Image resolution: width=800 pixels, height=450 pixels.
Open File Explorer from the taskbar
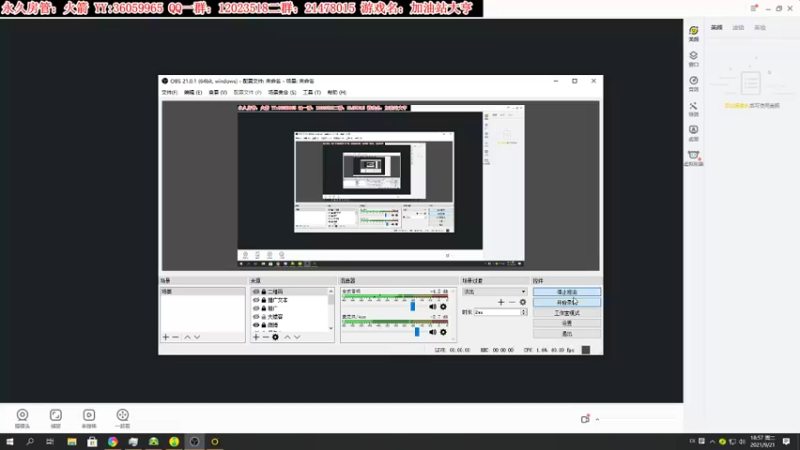point(72,442)
